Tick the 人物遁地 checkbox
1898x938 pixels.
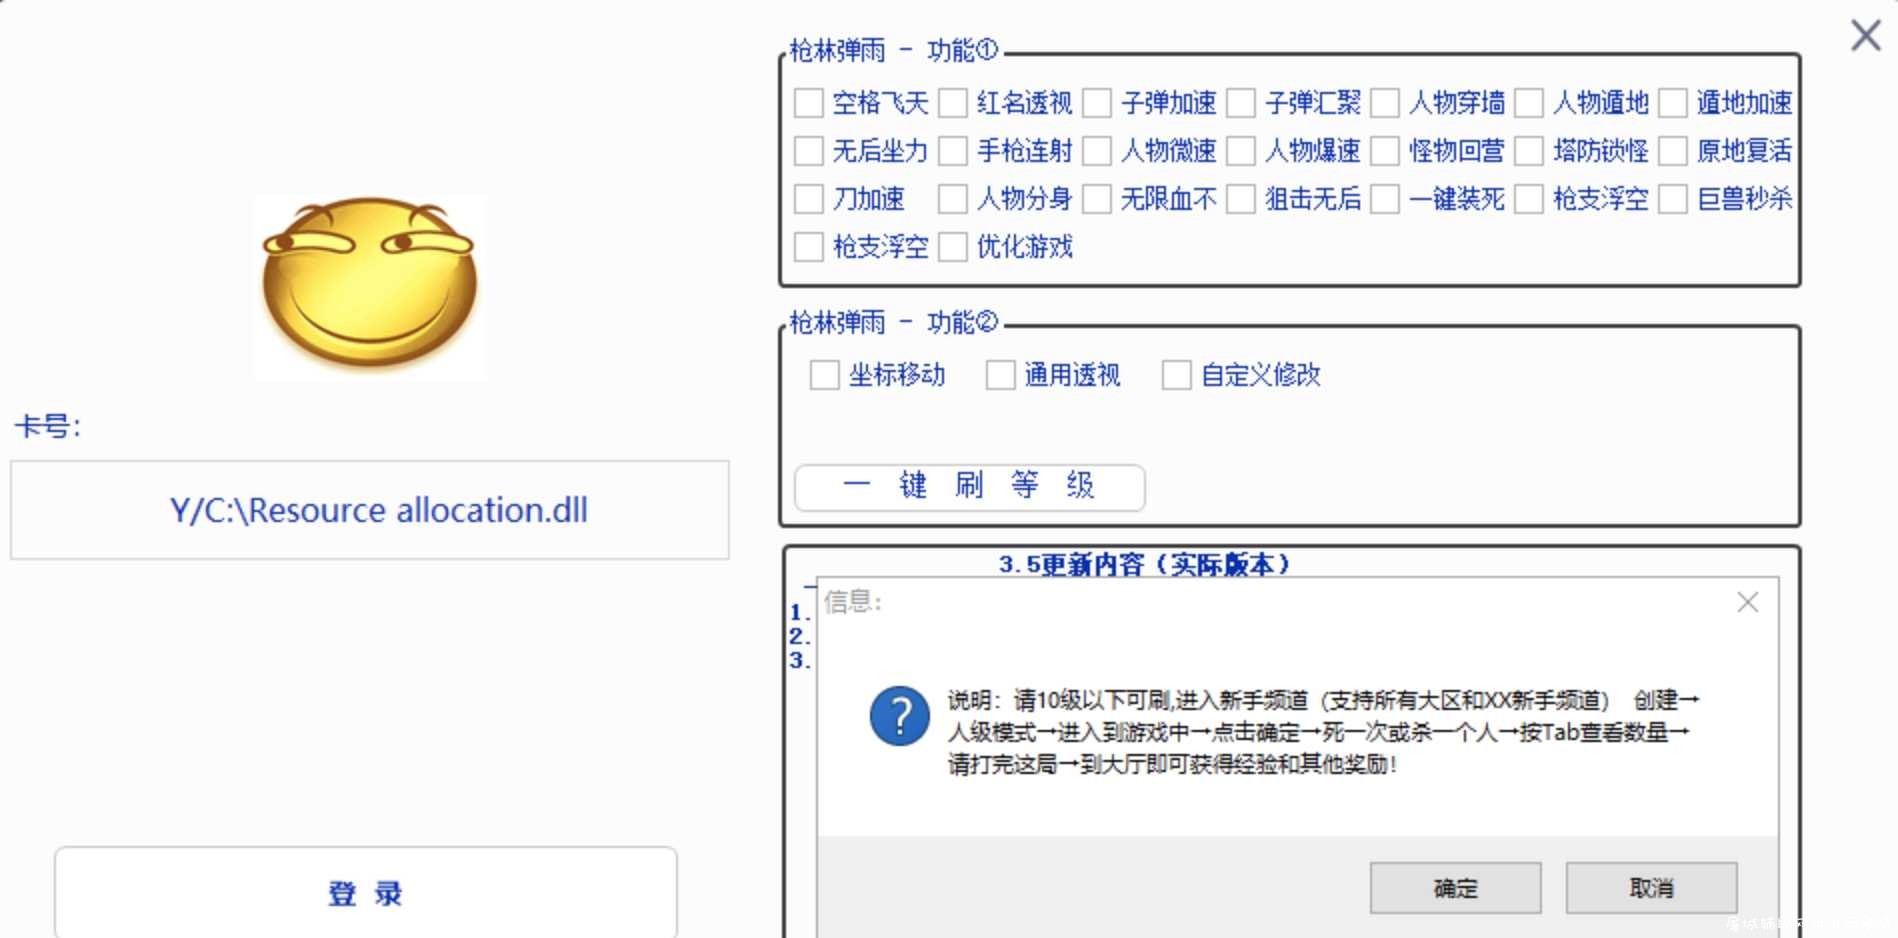pos(1528,103)
